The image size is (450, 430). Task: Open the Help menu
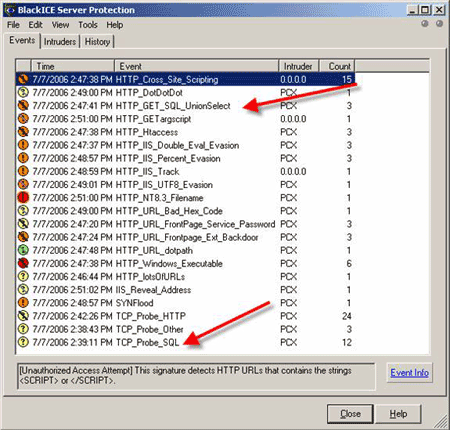[x=115, y=25]
